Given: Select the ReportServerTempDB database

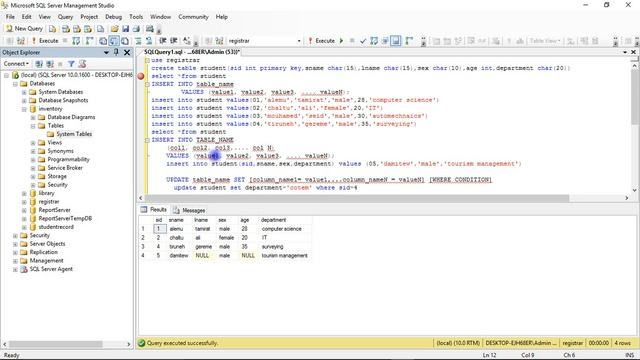Looking at the screenshot, I should pyautogui.click(x=65, y=218).
